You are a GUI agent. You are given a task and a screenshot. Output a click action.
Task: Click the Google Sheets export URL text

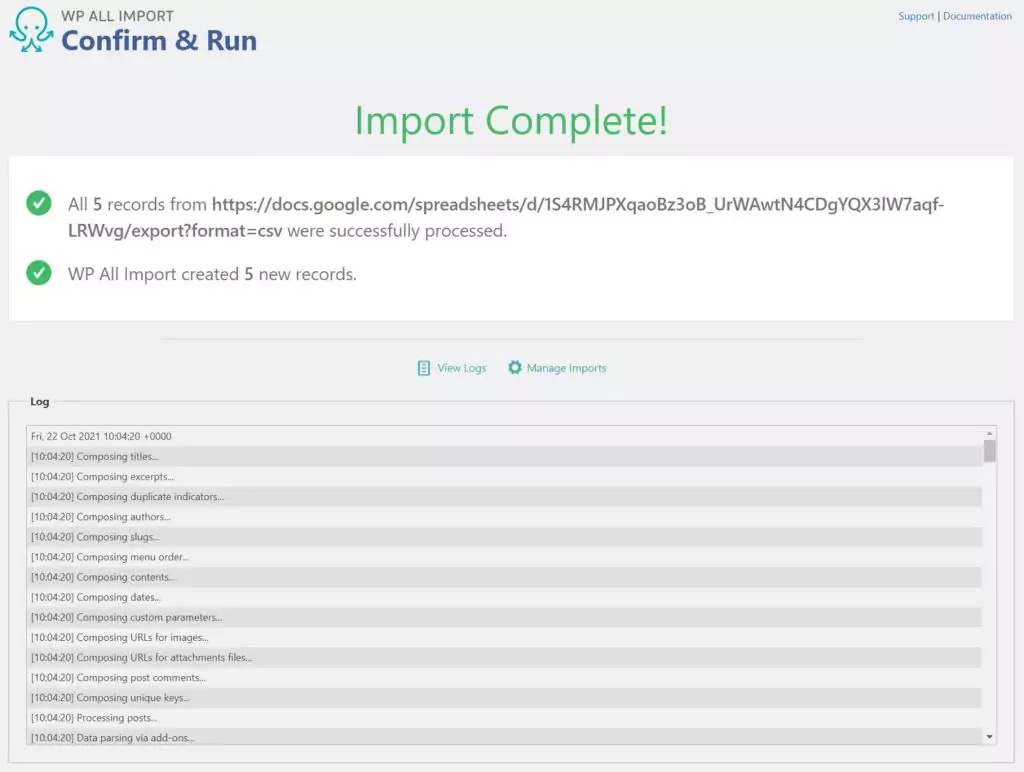[506, 217]
